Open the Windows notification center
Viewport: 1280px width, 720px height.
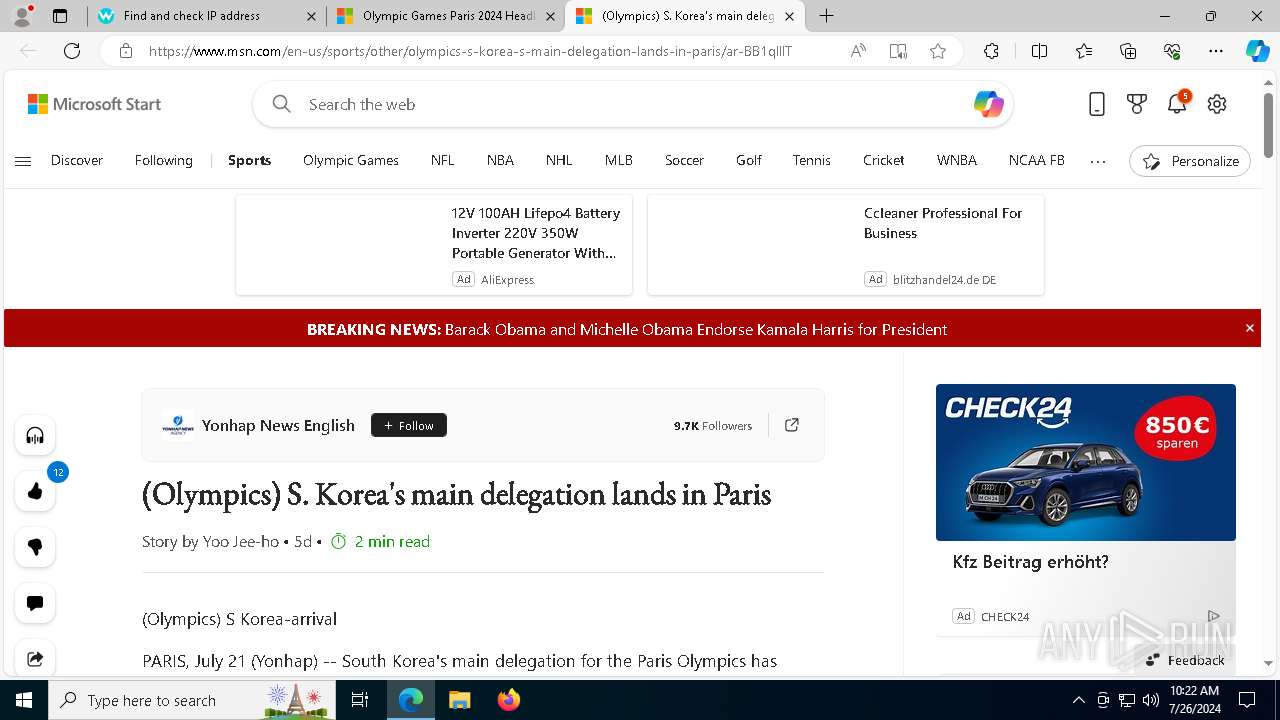click(x=1247, y=700)
